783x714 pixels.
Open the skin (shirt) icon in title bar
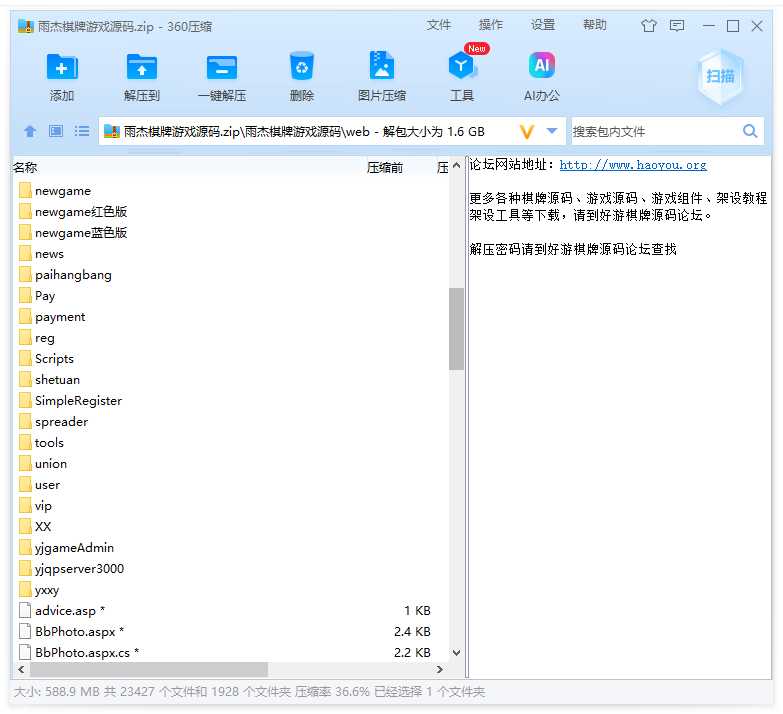pos(649,25)
